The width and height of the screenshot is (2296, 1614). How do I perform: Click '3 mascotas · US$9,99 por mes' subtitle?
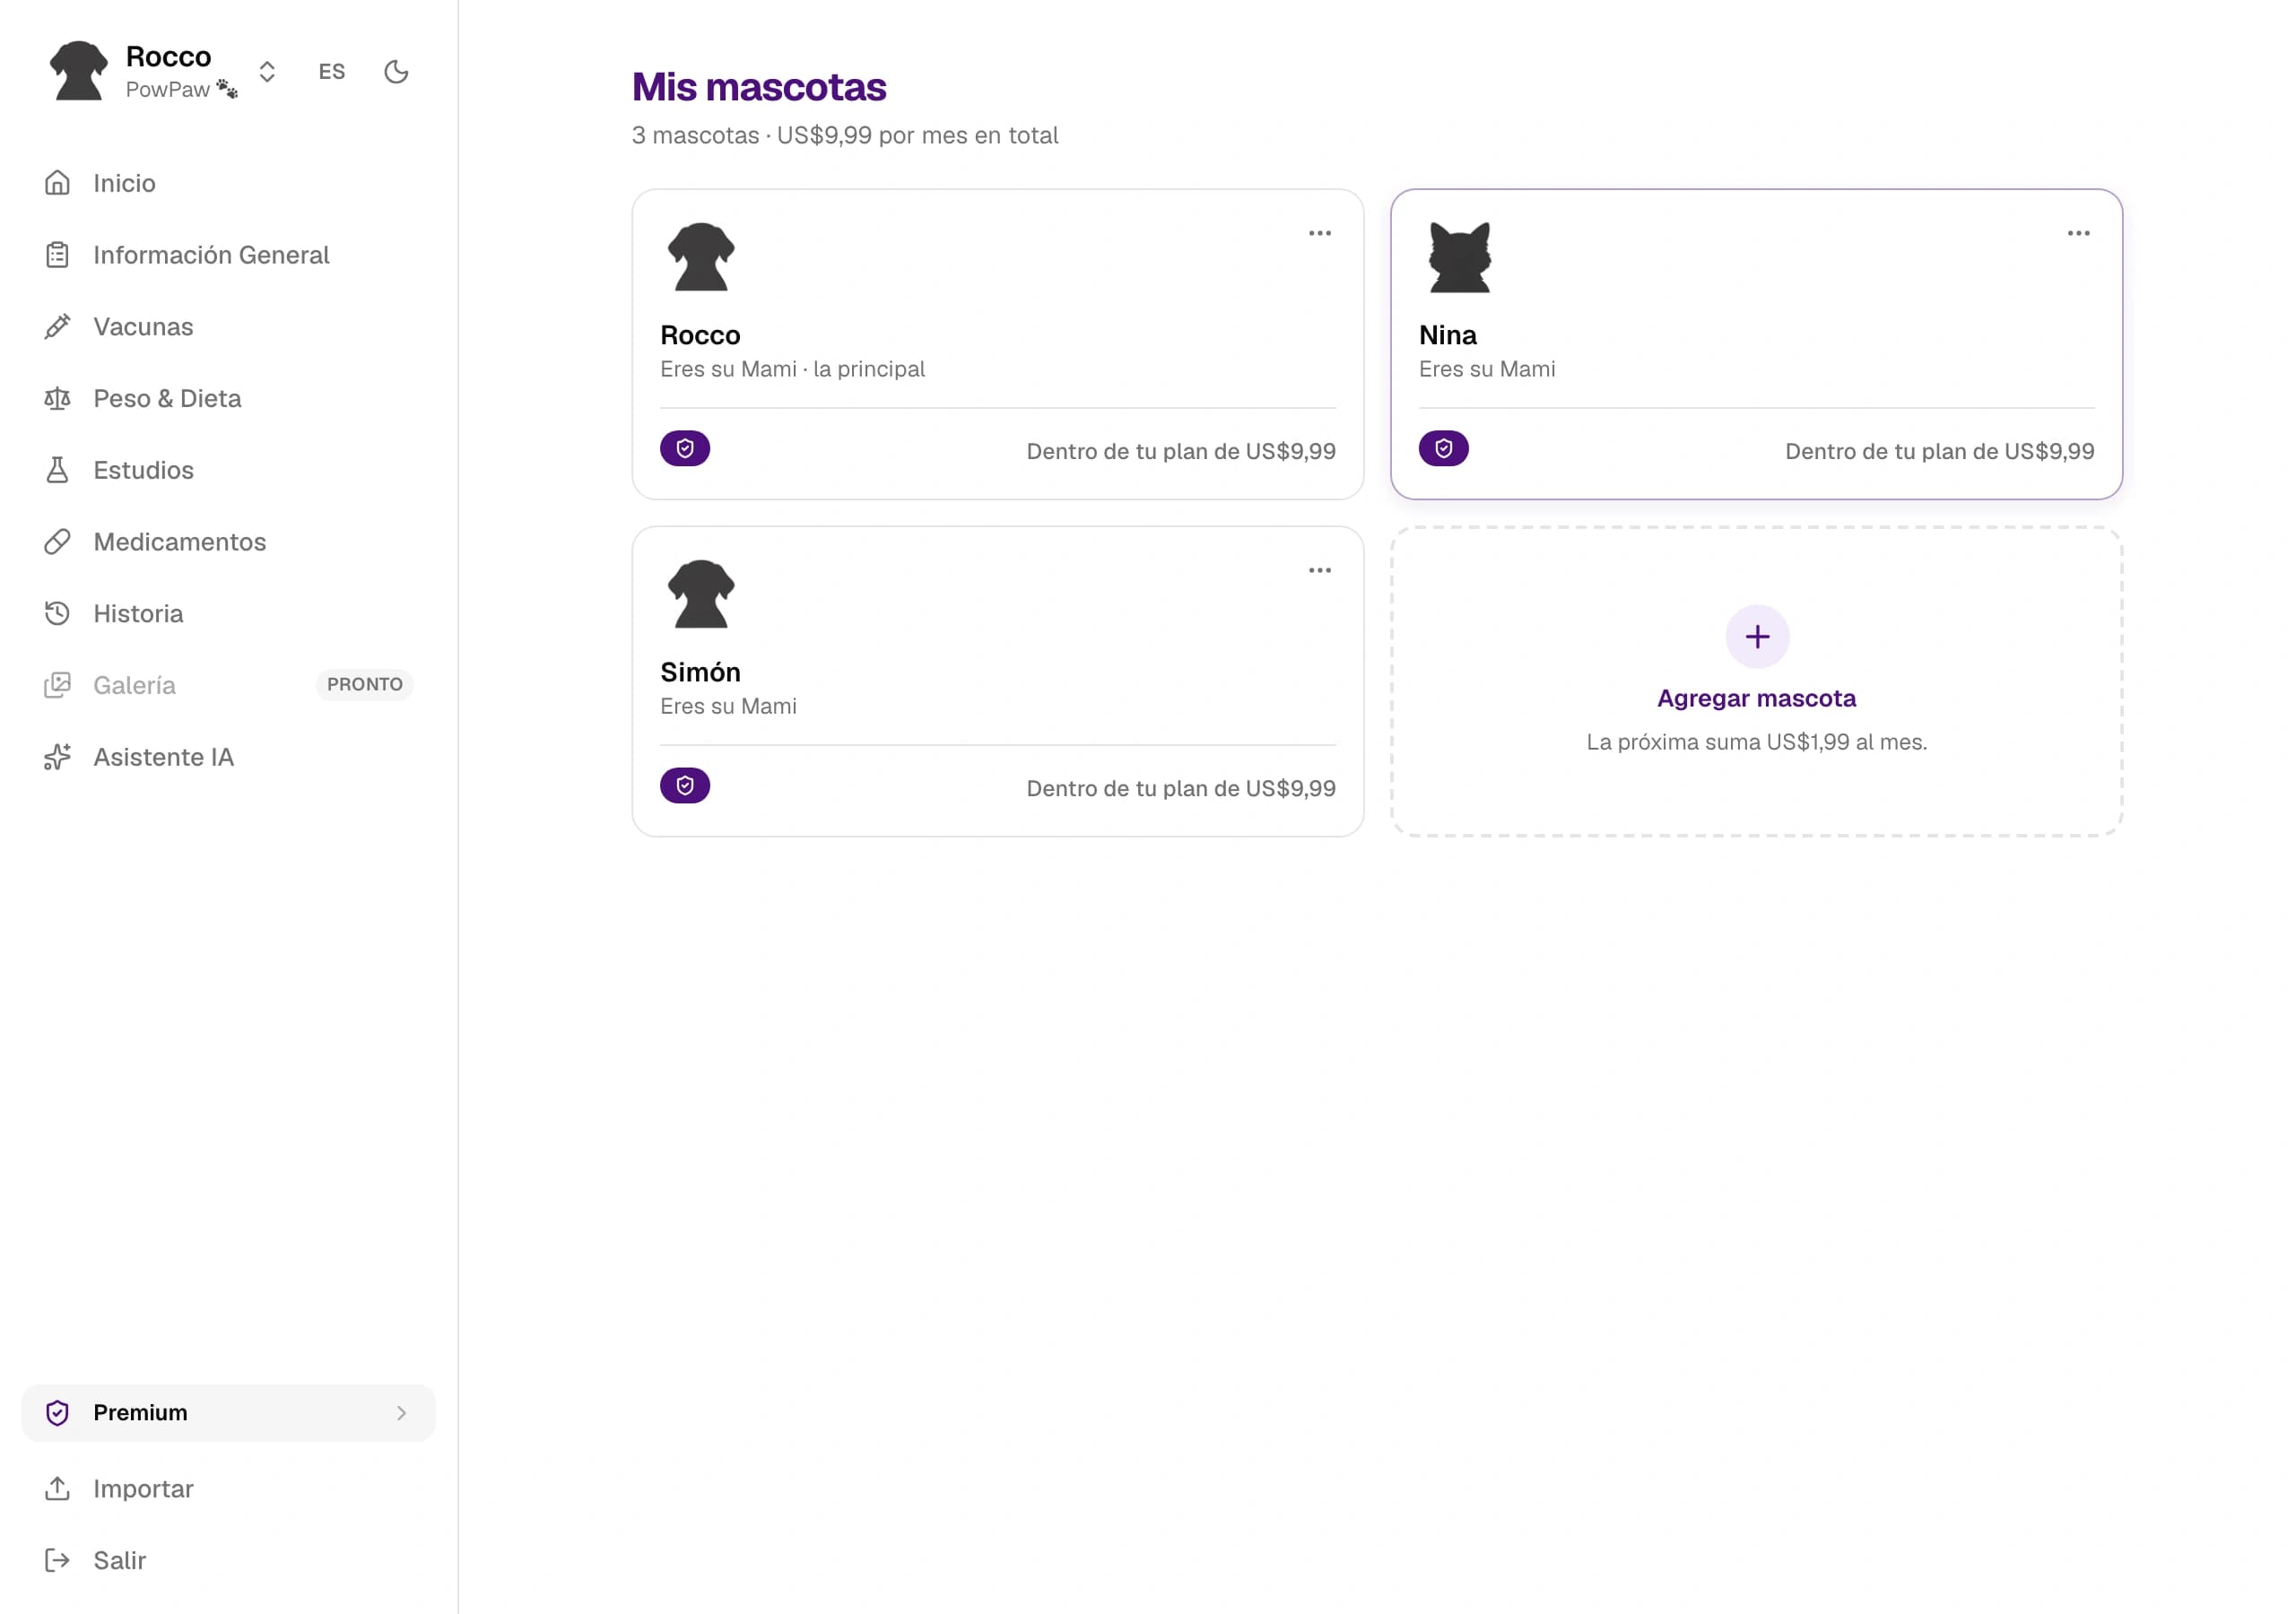click(x=845, y=135)
